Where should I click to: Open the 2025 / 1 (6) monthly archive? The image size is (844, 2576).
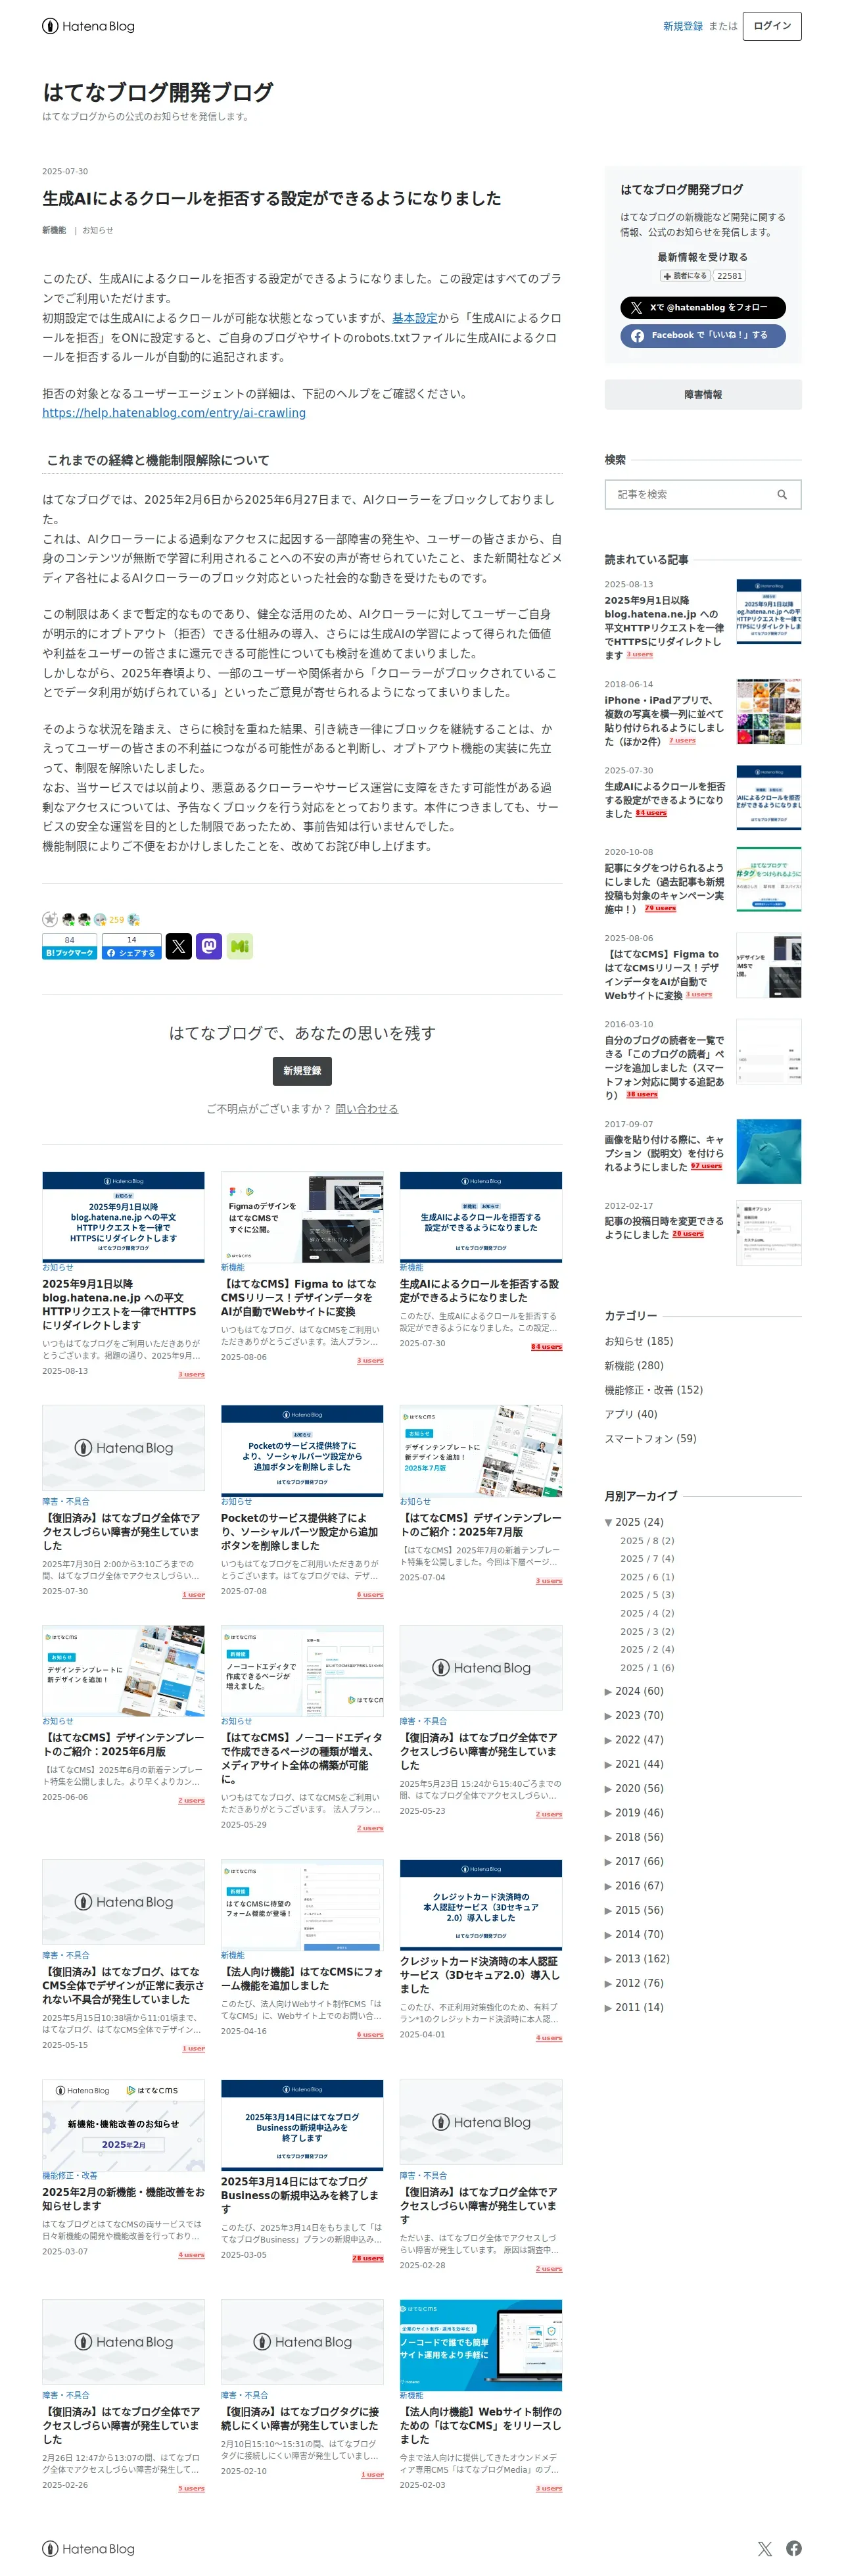(647, 1668)
